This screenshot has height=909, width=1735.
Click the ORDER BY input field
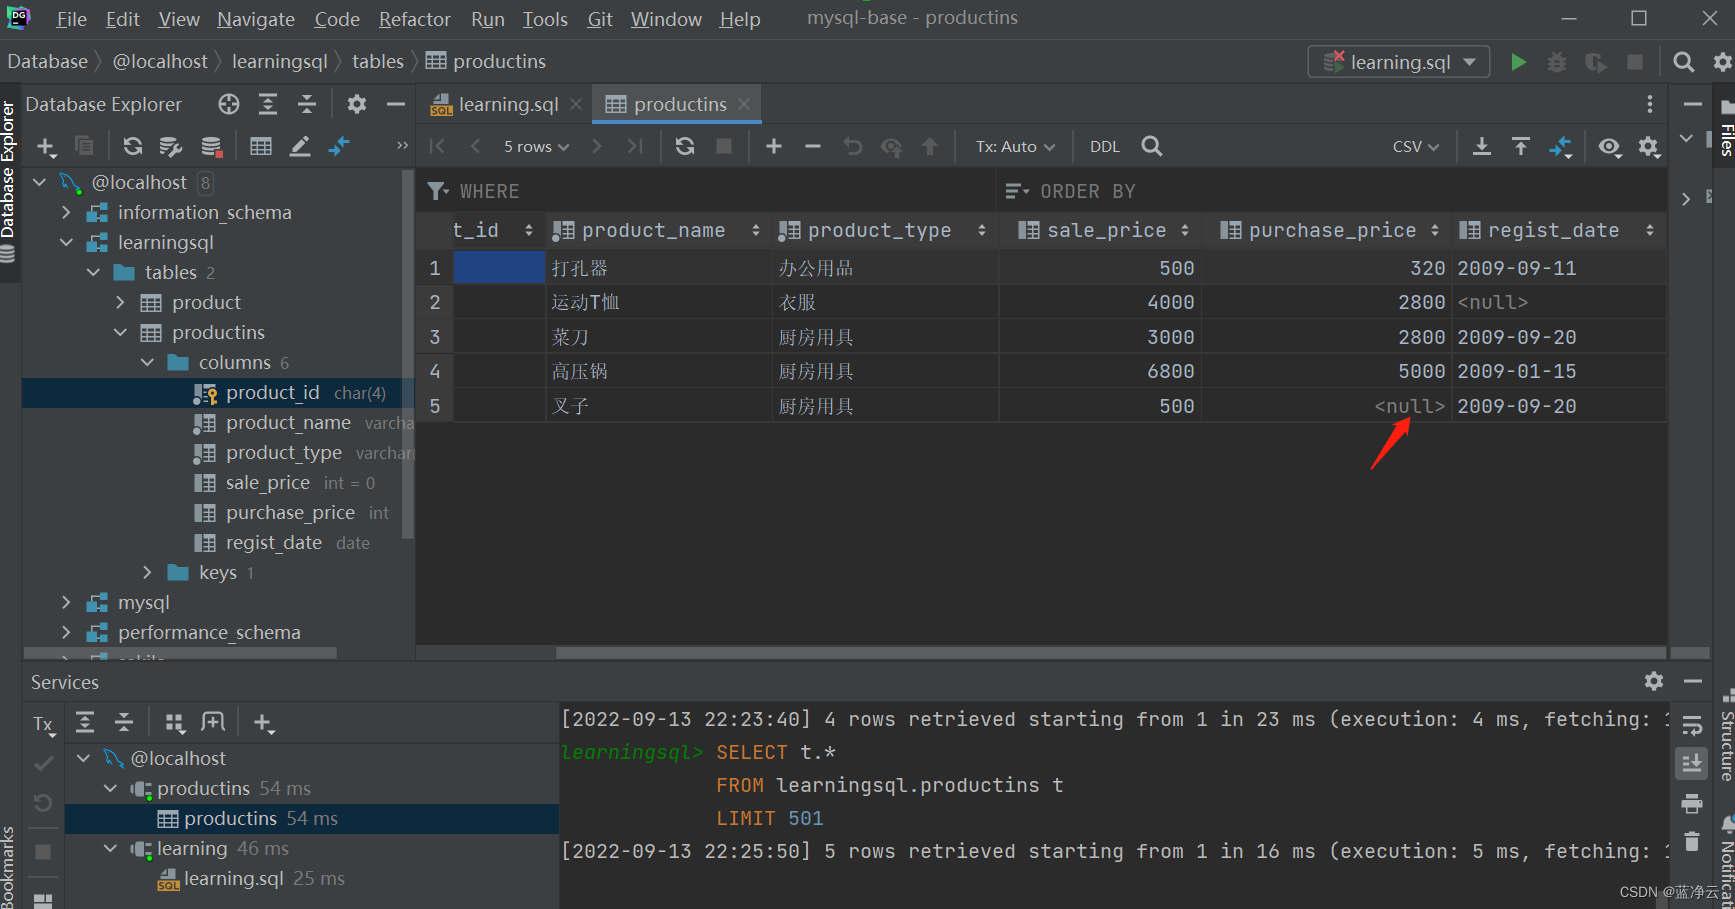click(x=1330, y=191)
